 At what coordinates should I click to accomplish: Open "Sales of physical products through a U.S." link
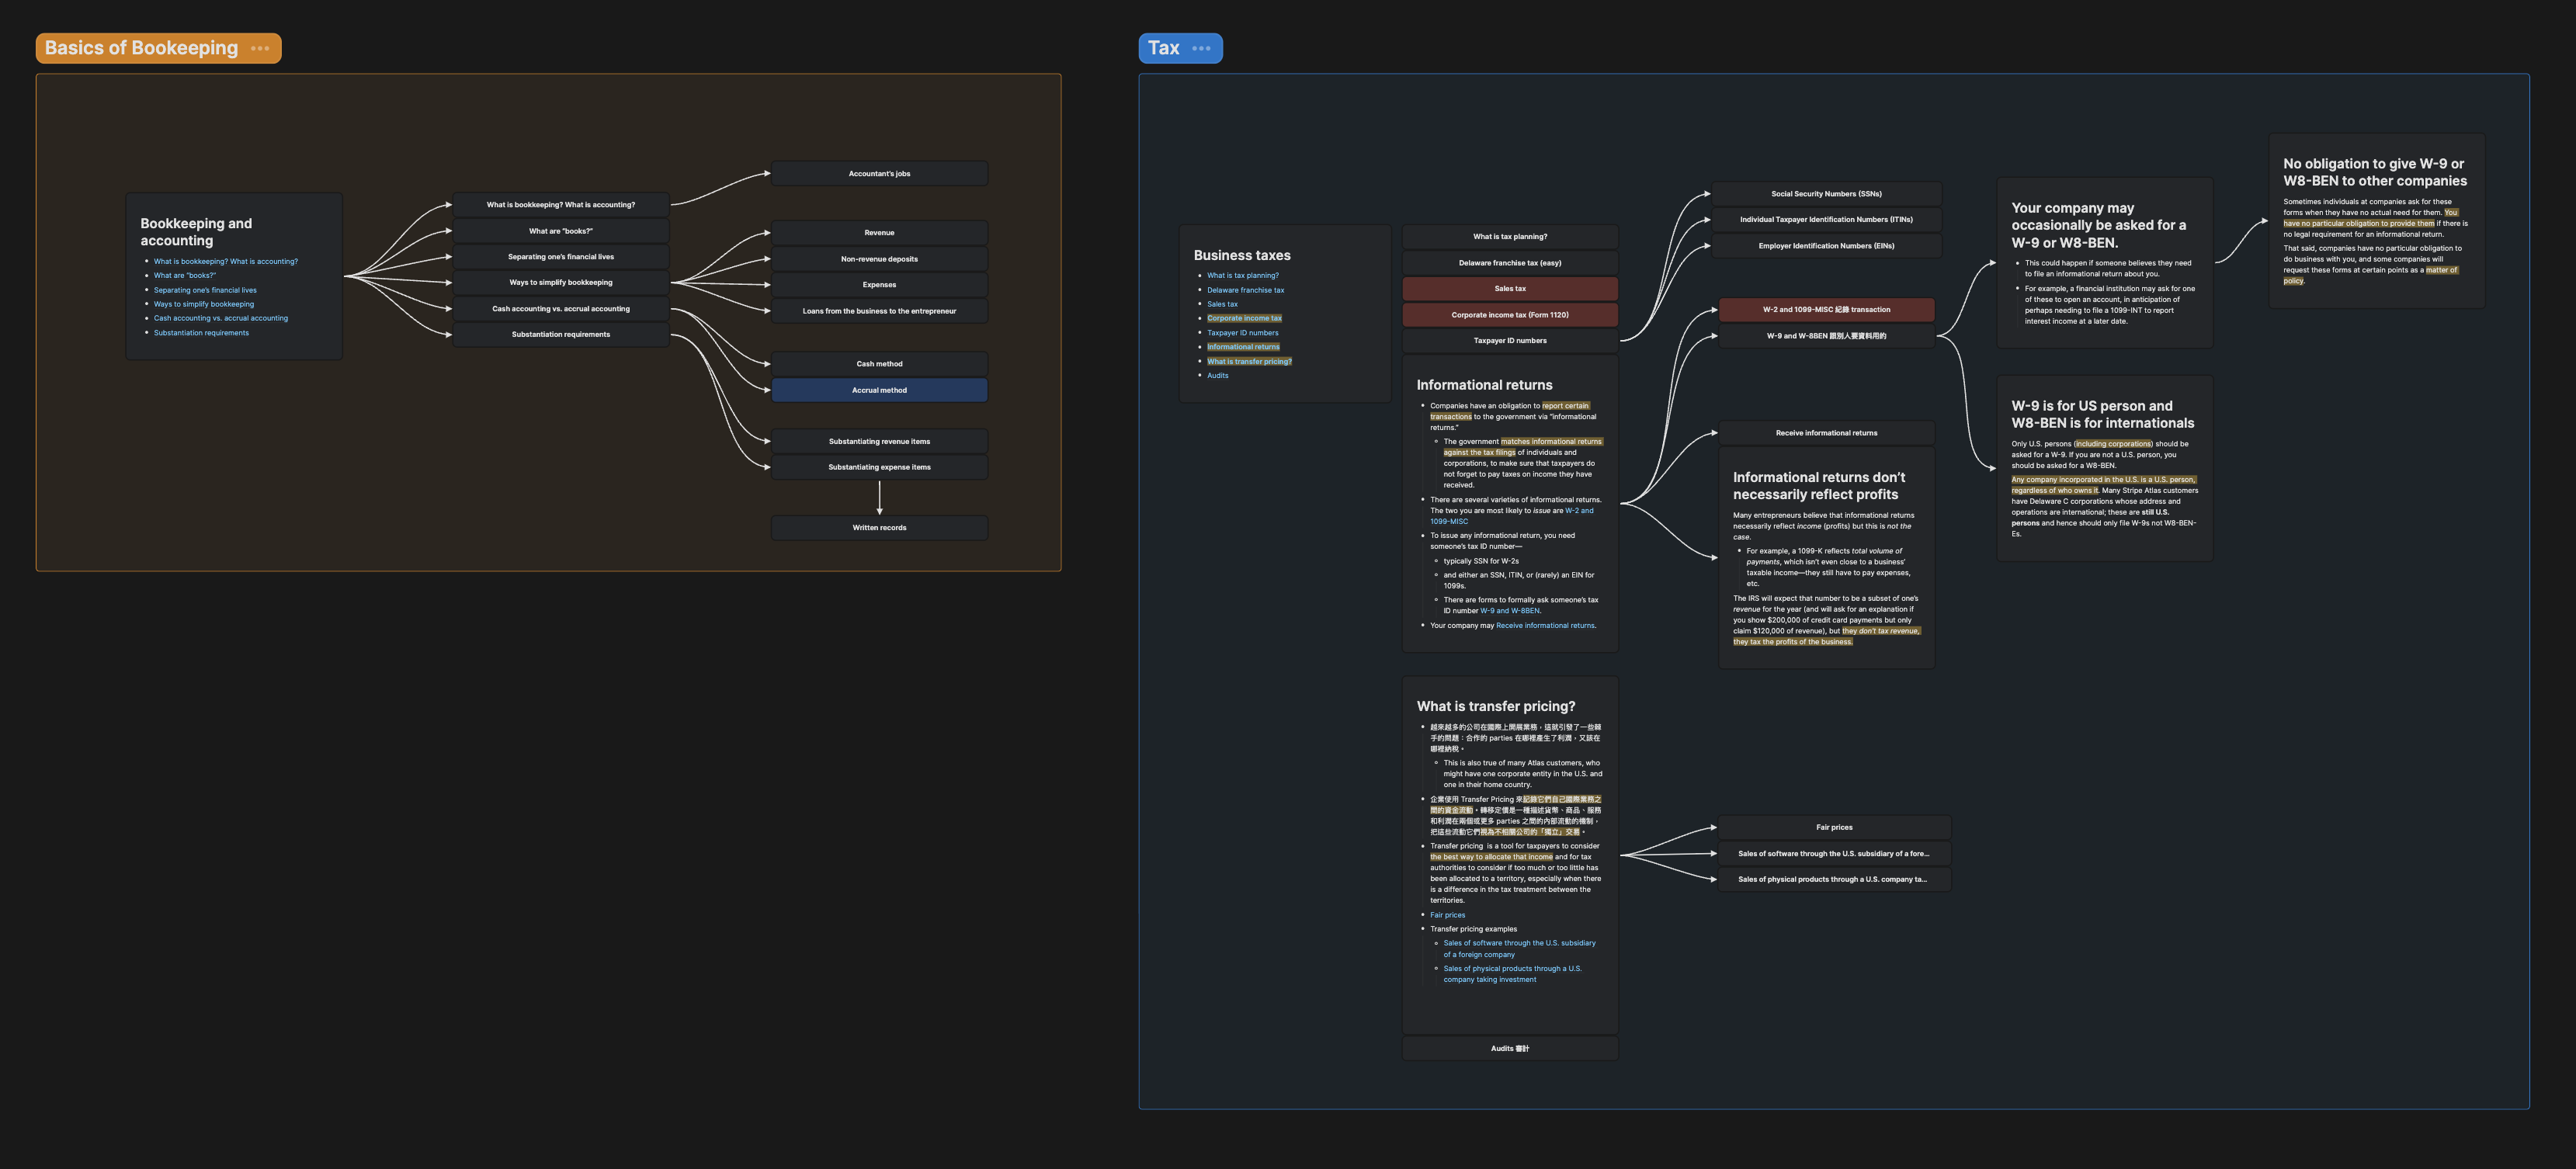(x=1512, y=974)
